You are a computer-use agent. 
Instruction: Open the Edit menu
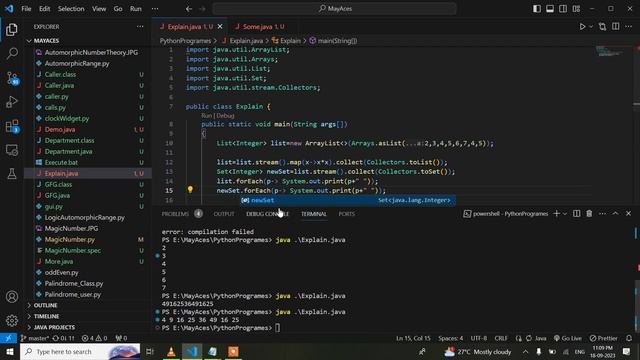44,9
